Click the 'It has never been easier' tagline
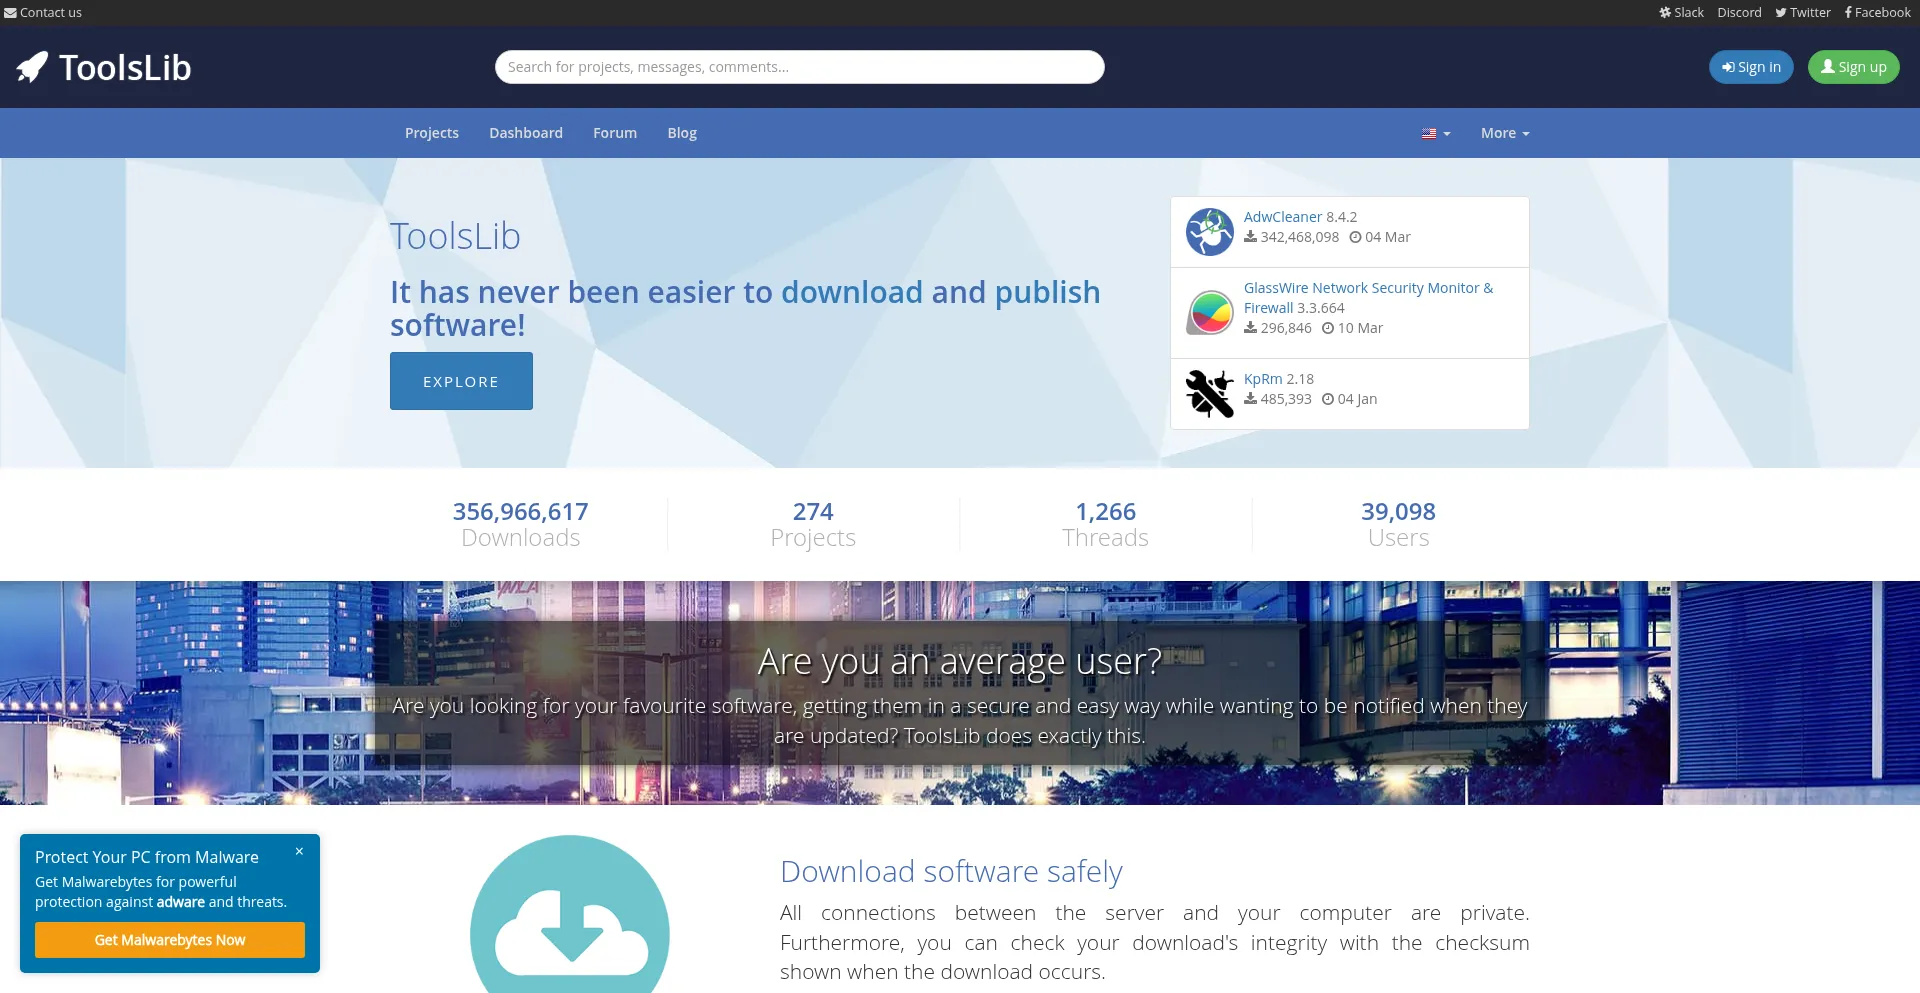Viewport: 1920px width, 993px height. pyautogui.click(x=745, y=308)
